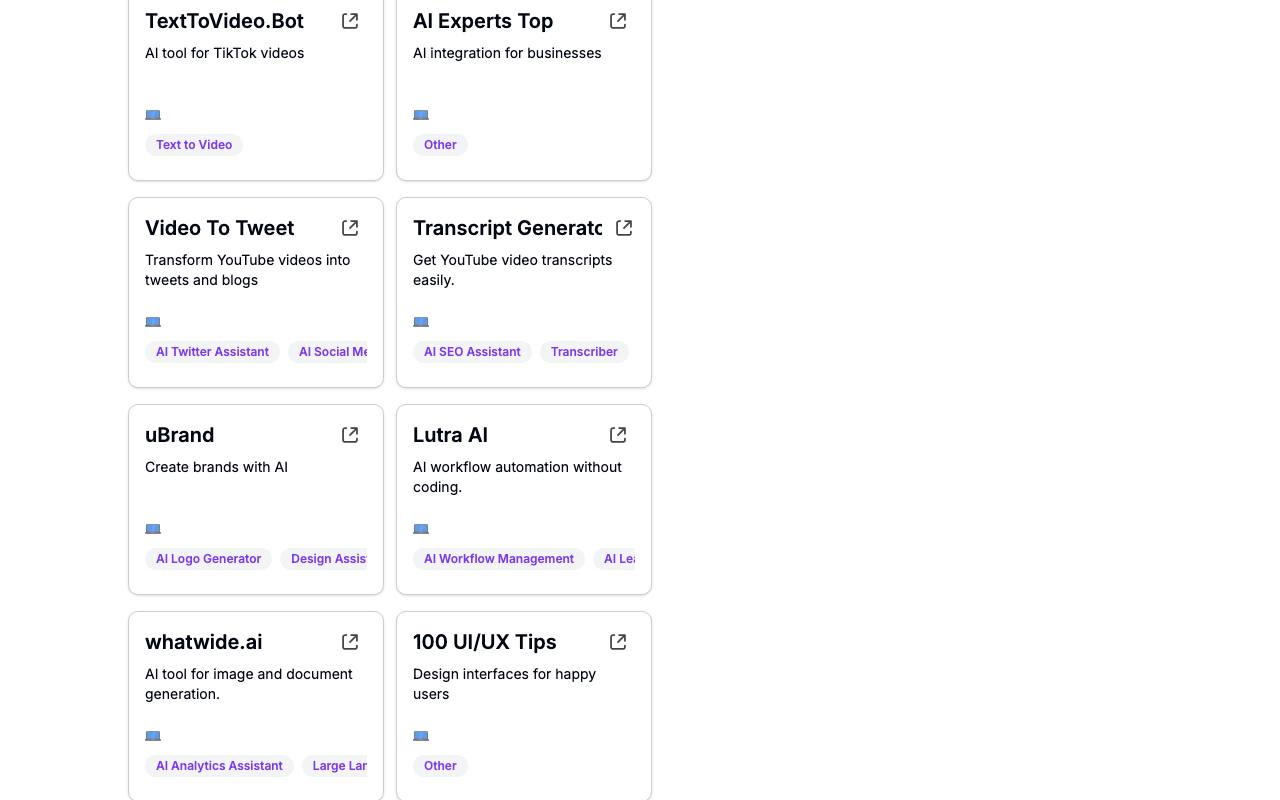Open external link for TextToVideo.Bot
Screen dimensions: 1280x800
pos(350,21)
